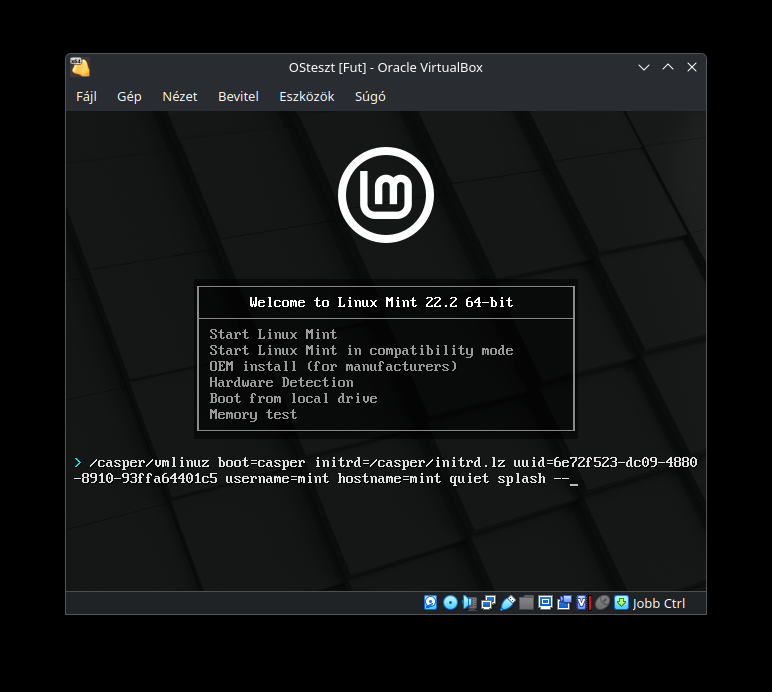Select Start Linux Mint in compatibility mode
772x692 pixels.
361,350
